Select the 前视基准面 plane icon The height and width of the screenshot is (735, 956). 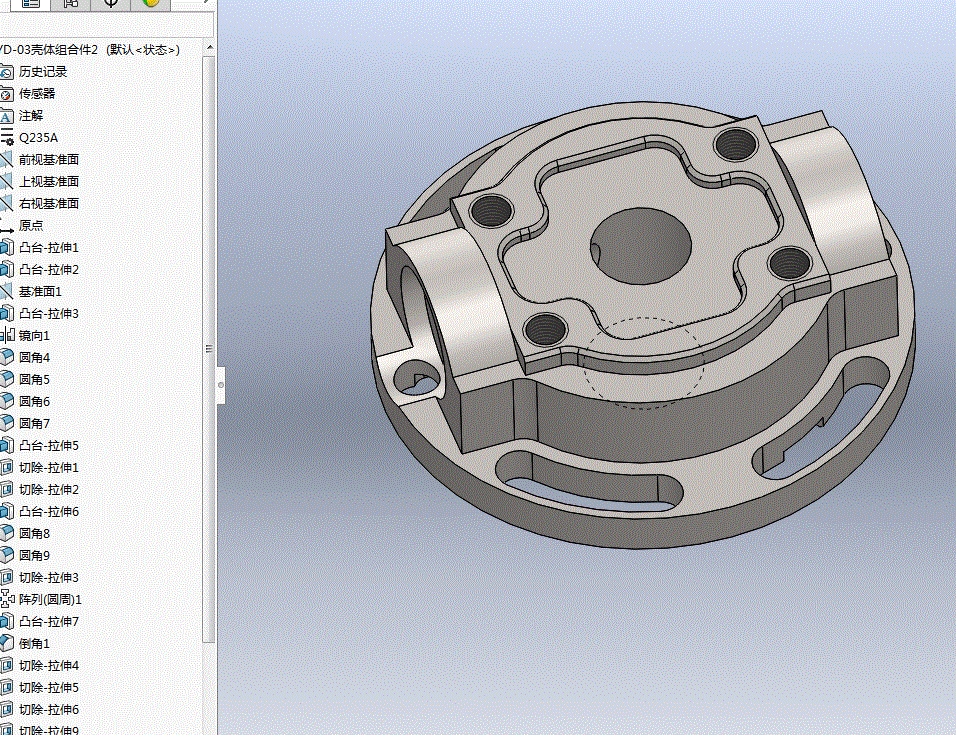click(x=6, y=160)
